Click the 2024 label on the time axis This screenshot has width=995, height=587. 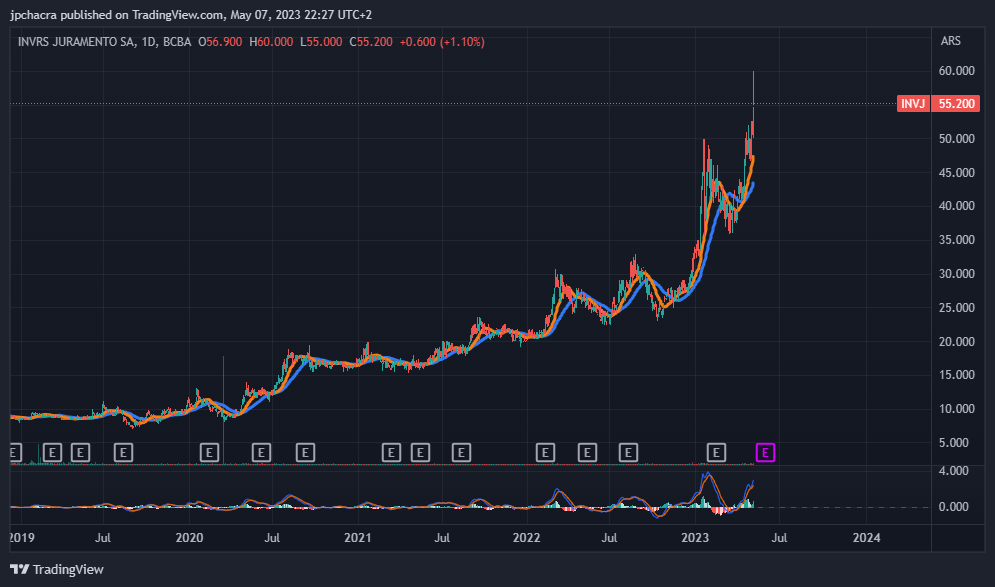866,538
